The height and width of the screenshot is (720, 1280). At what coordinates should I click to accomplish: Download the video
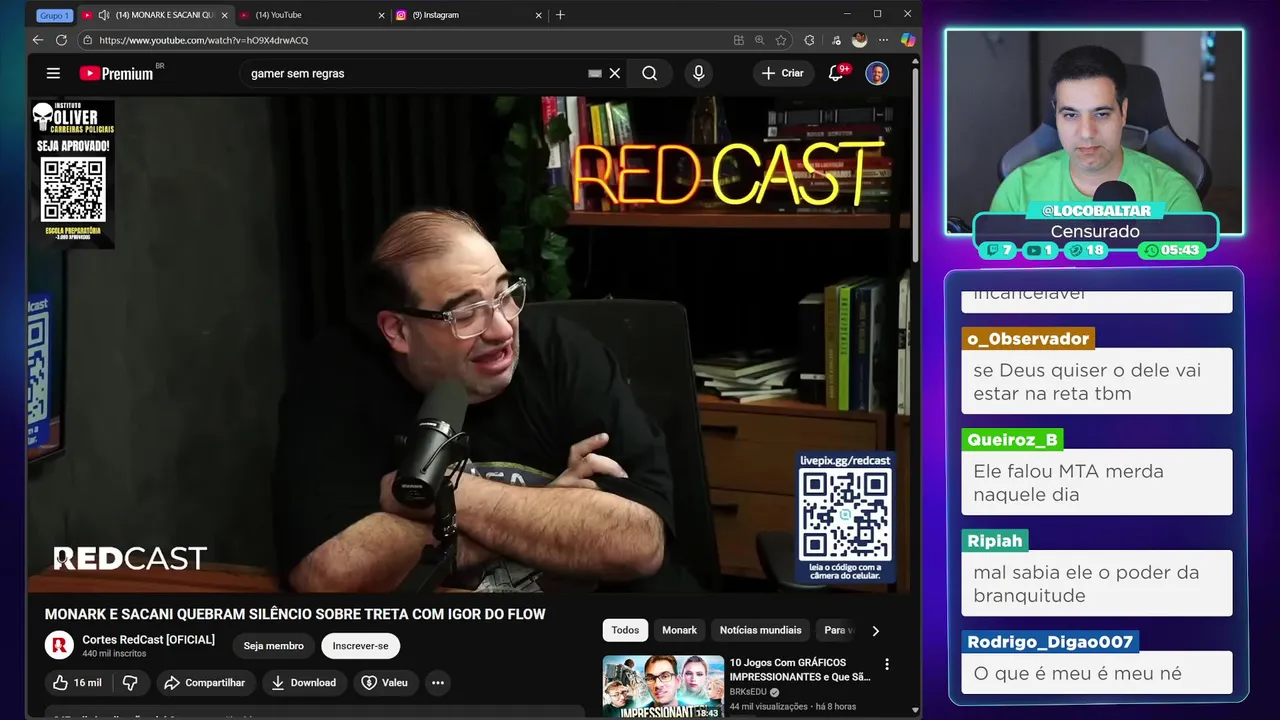tap(304, 682)
